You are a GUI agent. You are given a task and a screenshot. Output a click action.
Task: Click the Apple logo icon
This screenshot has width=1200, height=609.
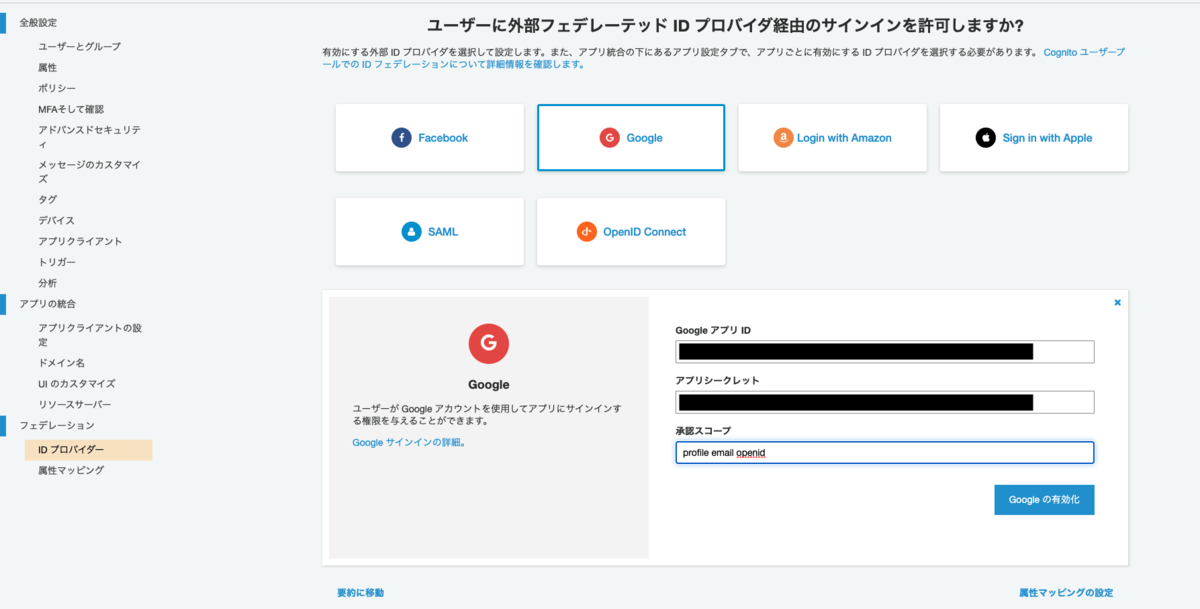coord(986,138)
